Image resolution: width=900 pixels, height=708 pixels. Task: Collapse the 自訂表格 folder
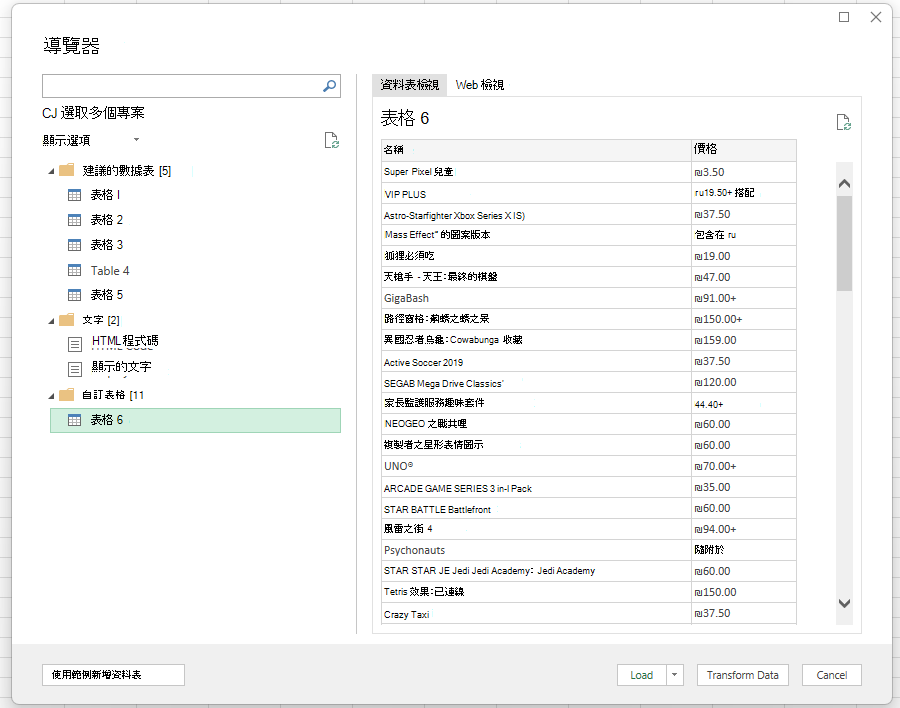[51, 396]
